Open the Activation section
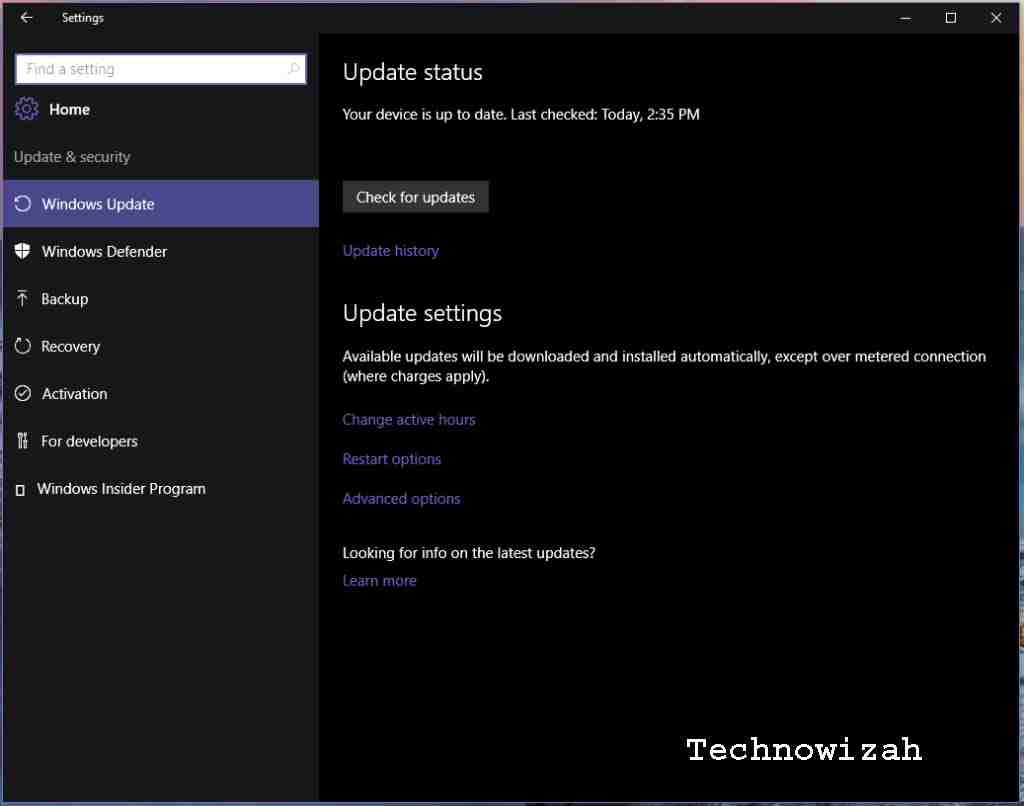 [x=161, y=393]
